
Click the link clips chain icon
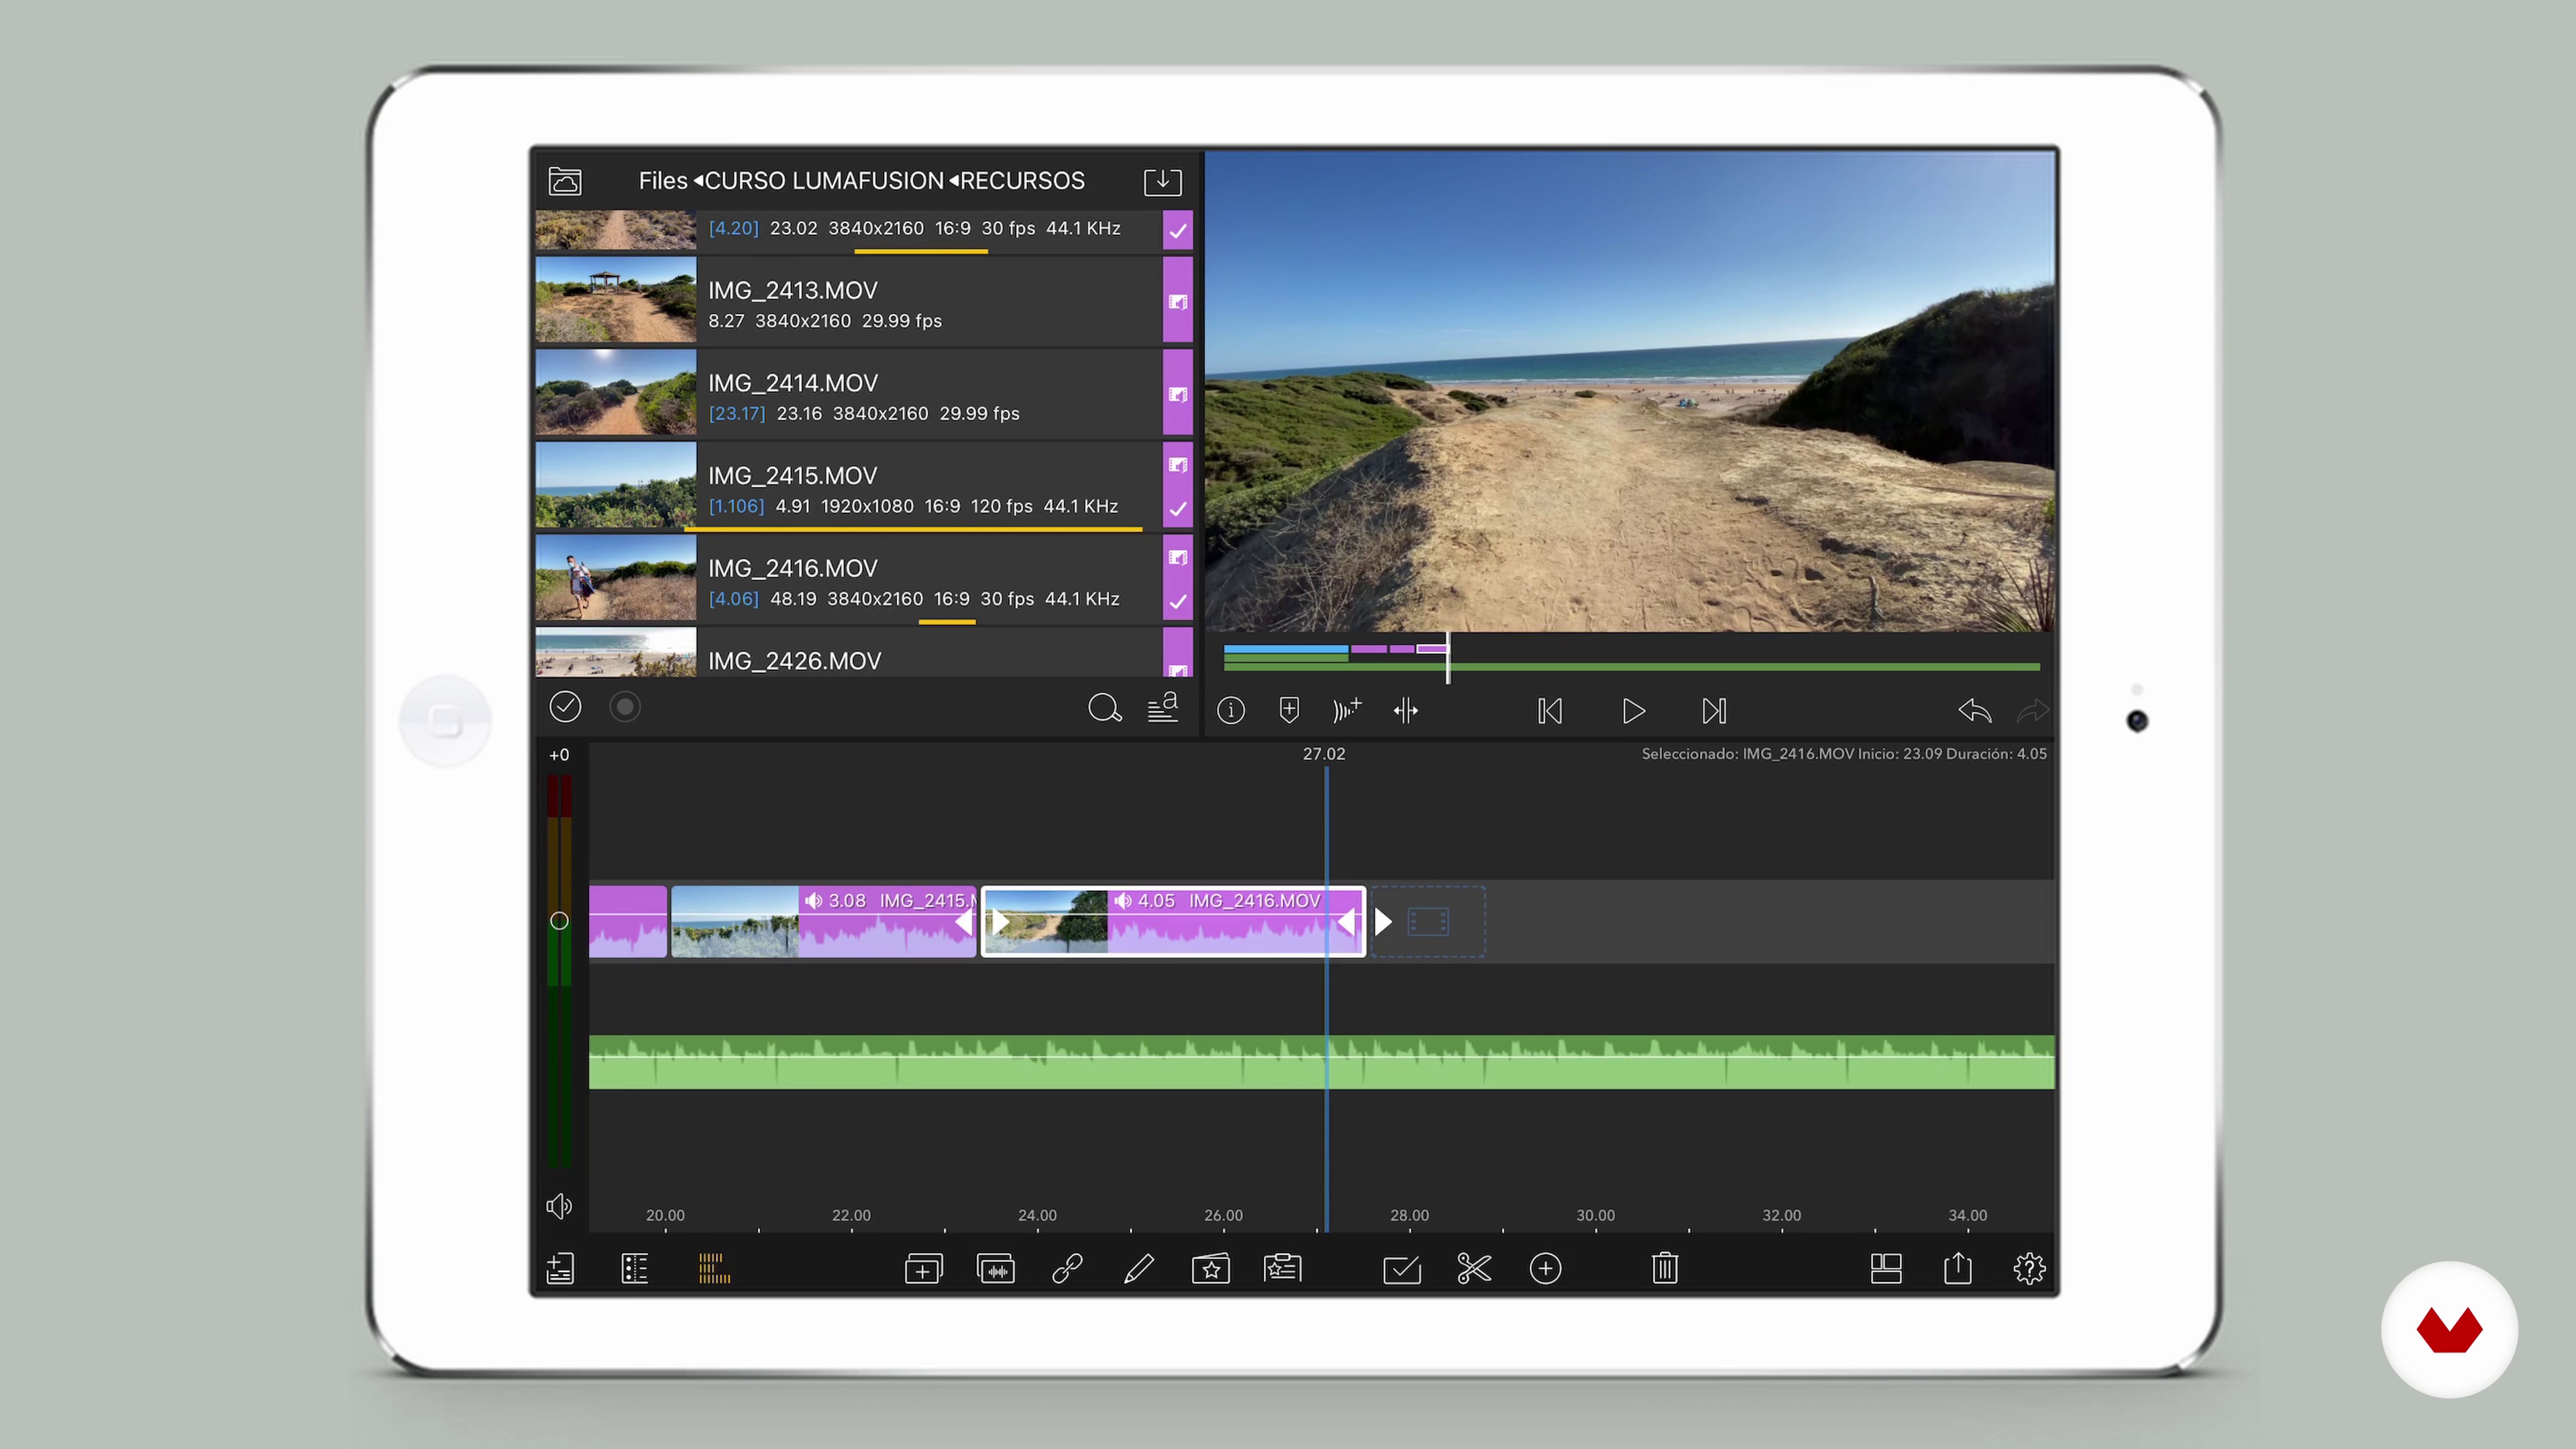pyautogui.click(x=1067, y=1268)
